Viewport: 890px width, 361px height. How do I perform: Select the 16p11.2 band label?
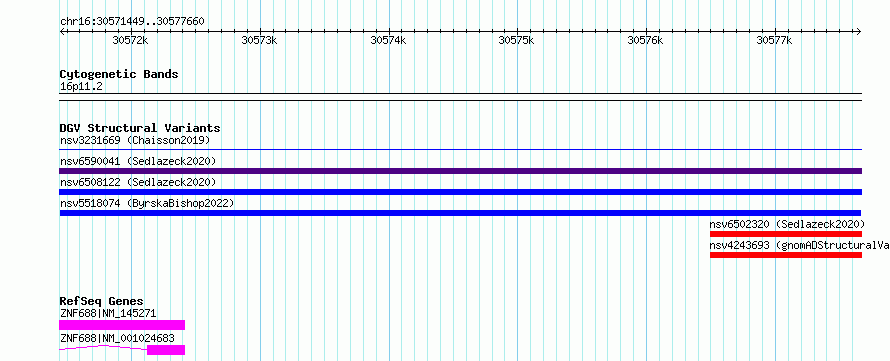81,87
